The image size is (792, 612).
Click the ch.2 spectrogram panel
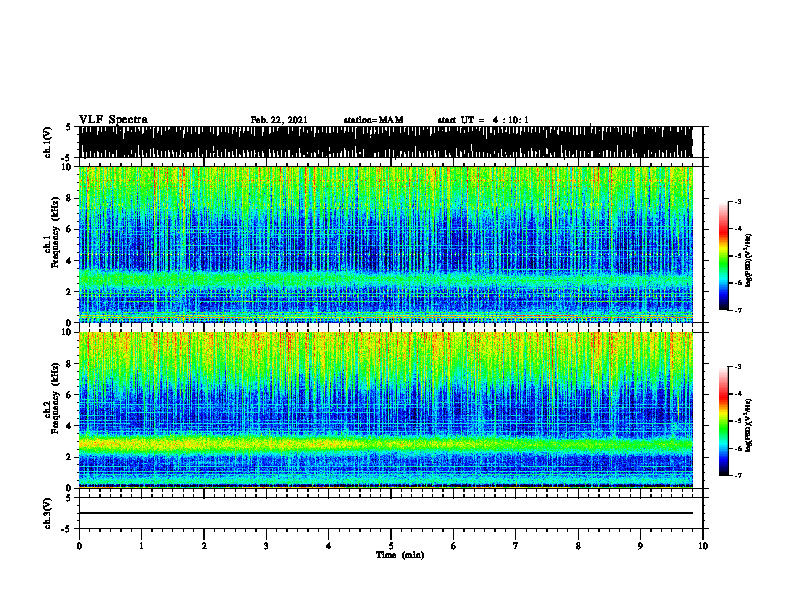point(385,410)
